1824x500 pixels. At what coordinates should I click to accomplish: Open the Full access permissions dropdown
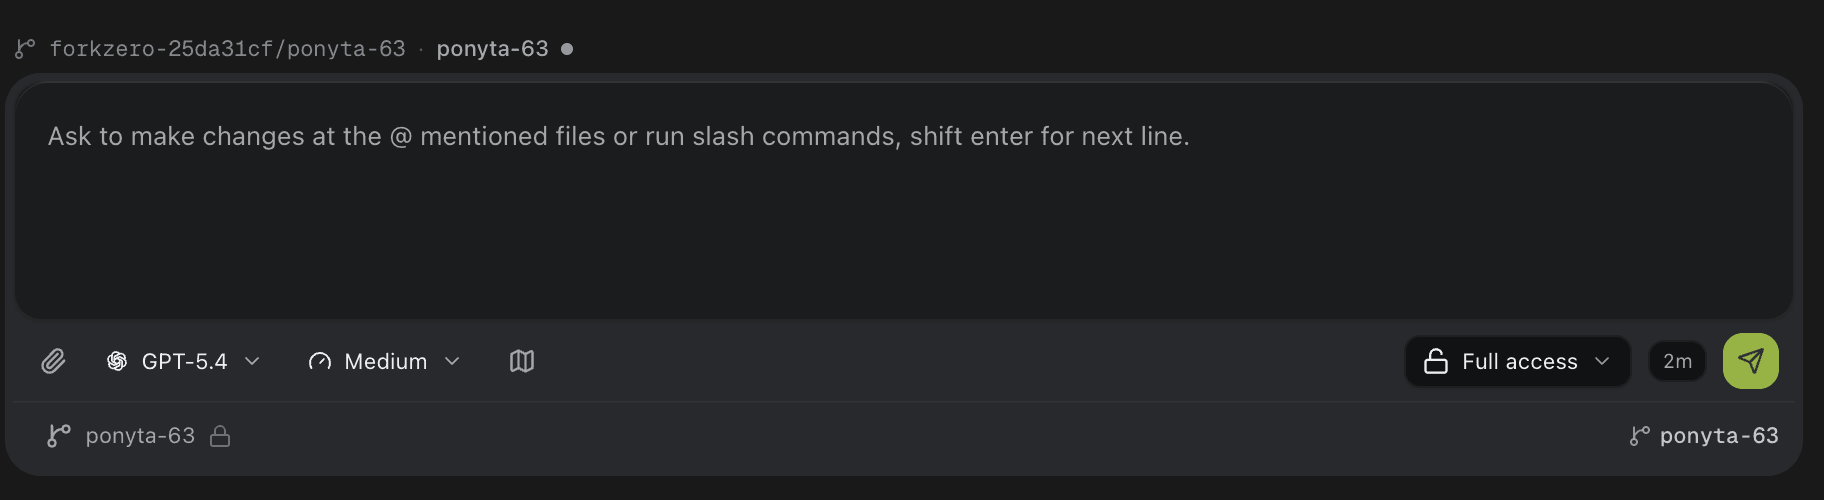pyautogui.click(x=1518, y=361)
